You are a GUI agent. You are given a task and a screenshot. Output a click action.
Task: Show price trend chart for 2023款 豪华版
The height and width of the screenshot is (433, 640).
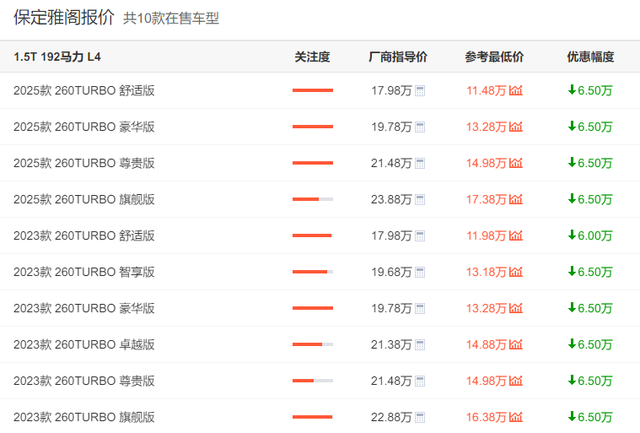(x=516, y=308)
